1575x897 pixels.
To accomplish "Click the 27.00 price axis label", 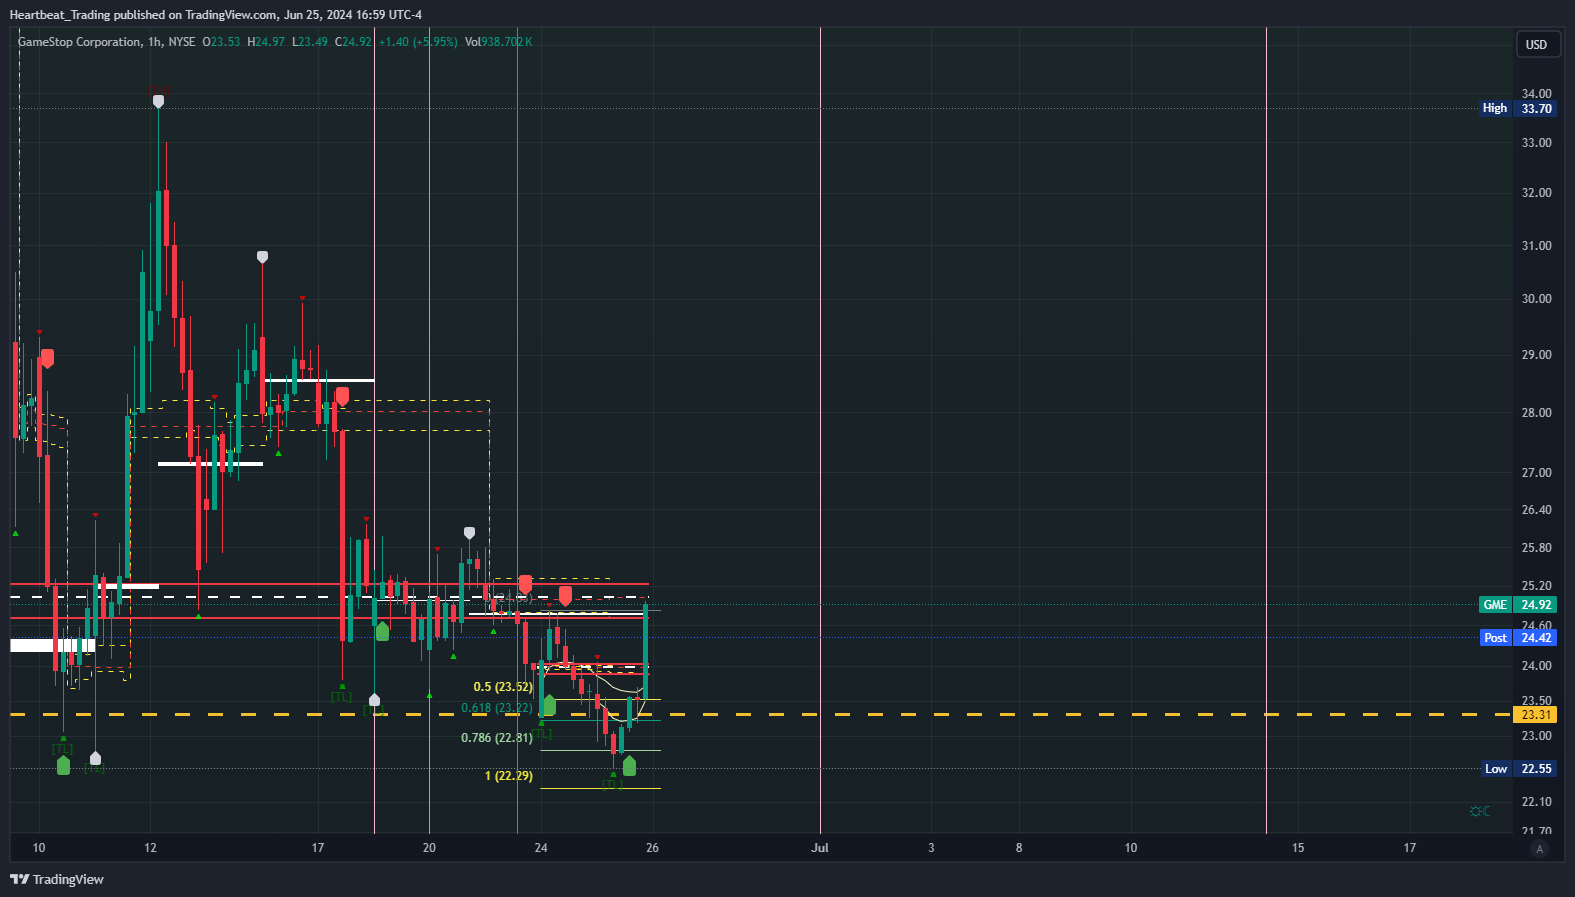I will [x=1536, y=473].
